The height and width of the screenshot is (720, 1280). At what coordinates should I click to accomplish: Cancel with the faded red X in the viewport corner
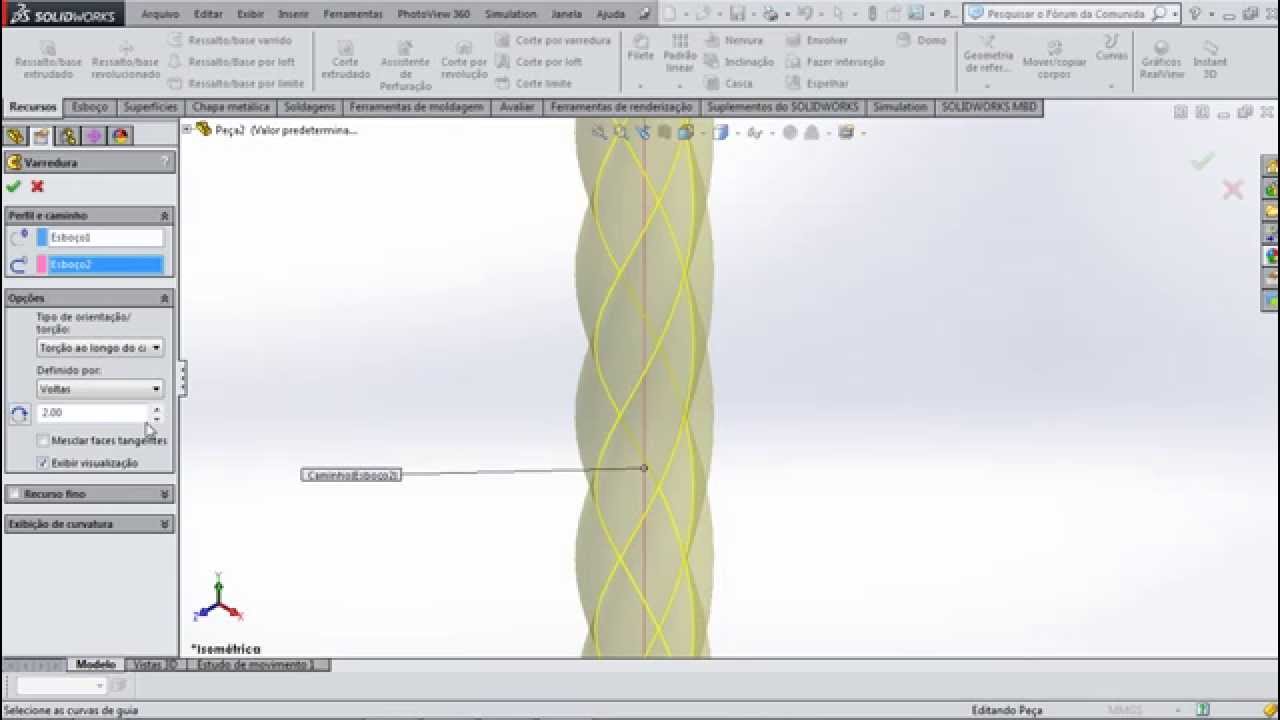click(1232, 189)
